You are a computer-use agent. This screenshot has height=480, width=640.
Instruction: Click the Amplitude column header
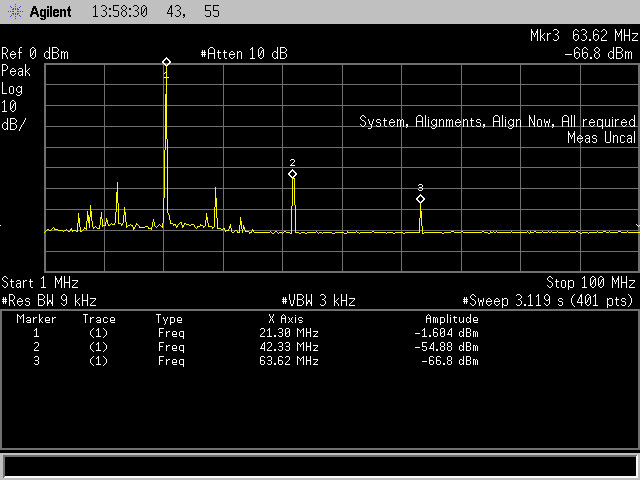[452, 319]
